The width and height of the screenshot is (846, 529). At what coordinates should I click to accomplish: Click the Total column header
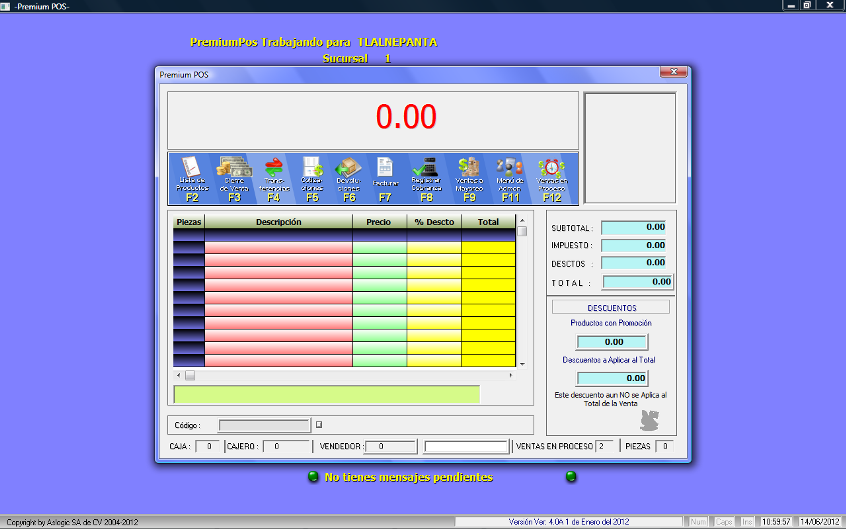pyautogui.click(x=488, y=222)
